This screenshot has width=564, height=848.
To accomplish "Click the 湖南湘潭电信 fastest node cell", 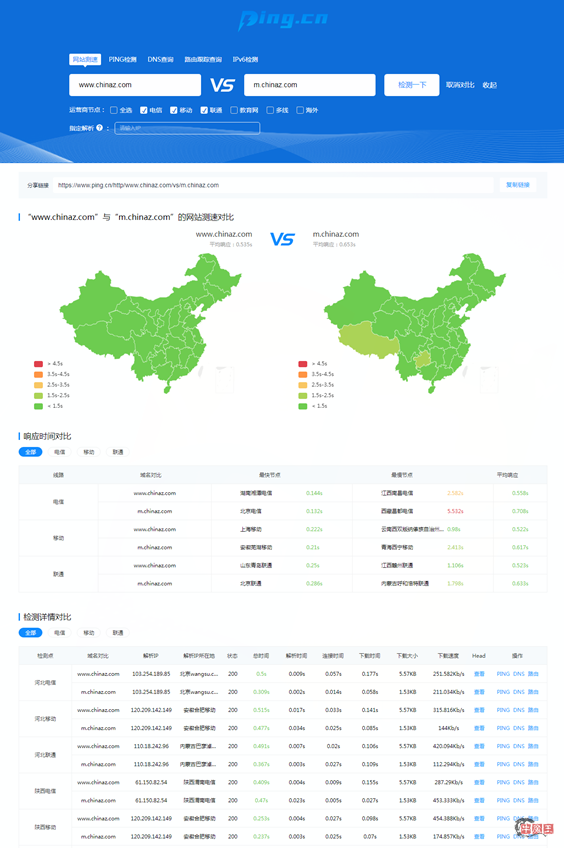I will (256, 493).
